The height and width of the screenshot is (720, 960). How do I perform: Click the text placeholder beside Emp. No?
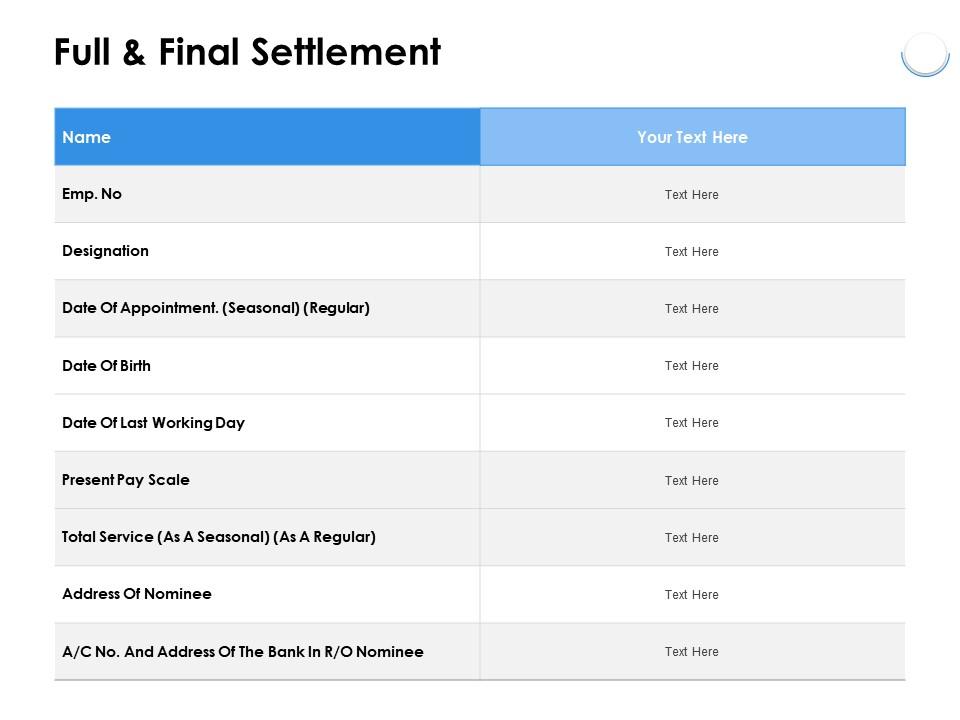[x=692, y=195]
